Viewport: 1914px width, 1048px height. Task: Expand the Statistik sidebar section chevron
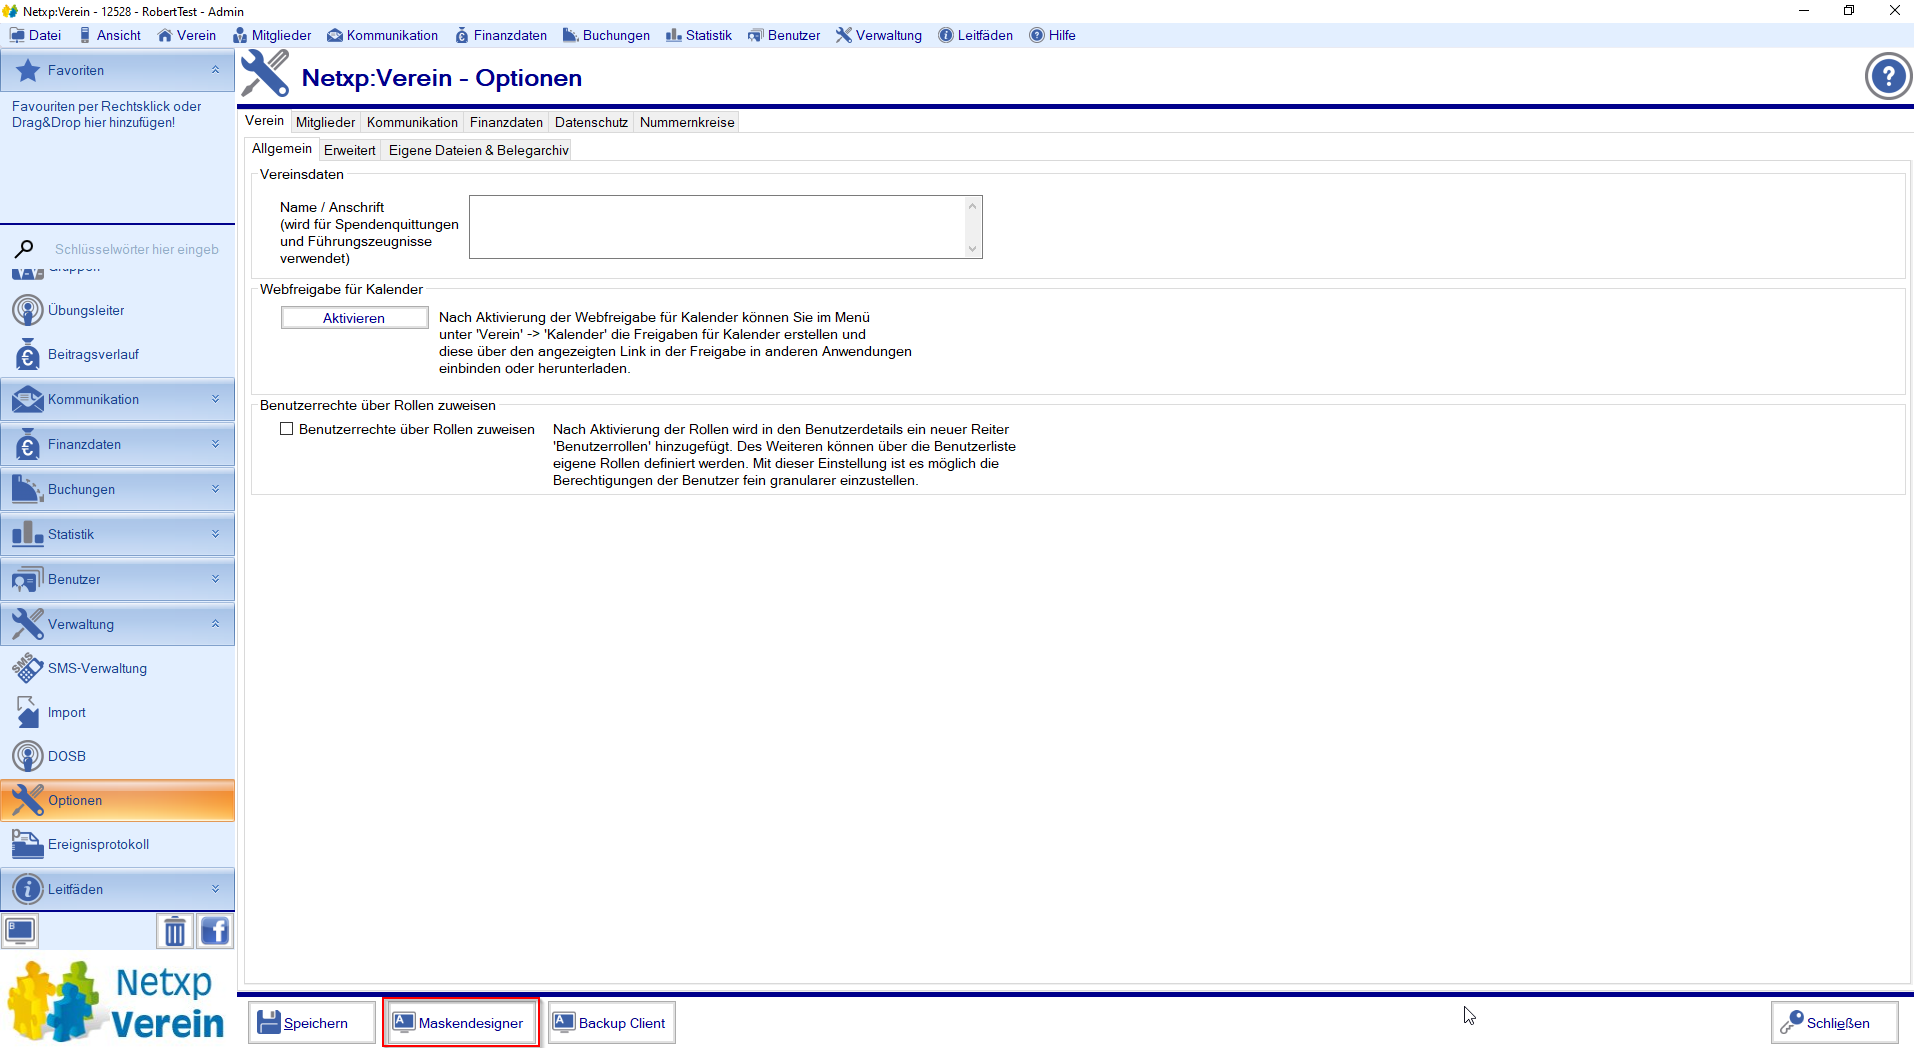pyautogui.click(x=215, y=534)
